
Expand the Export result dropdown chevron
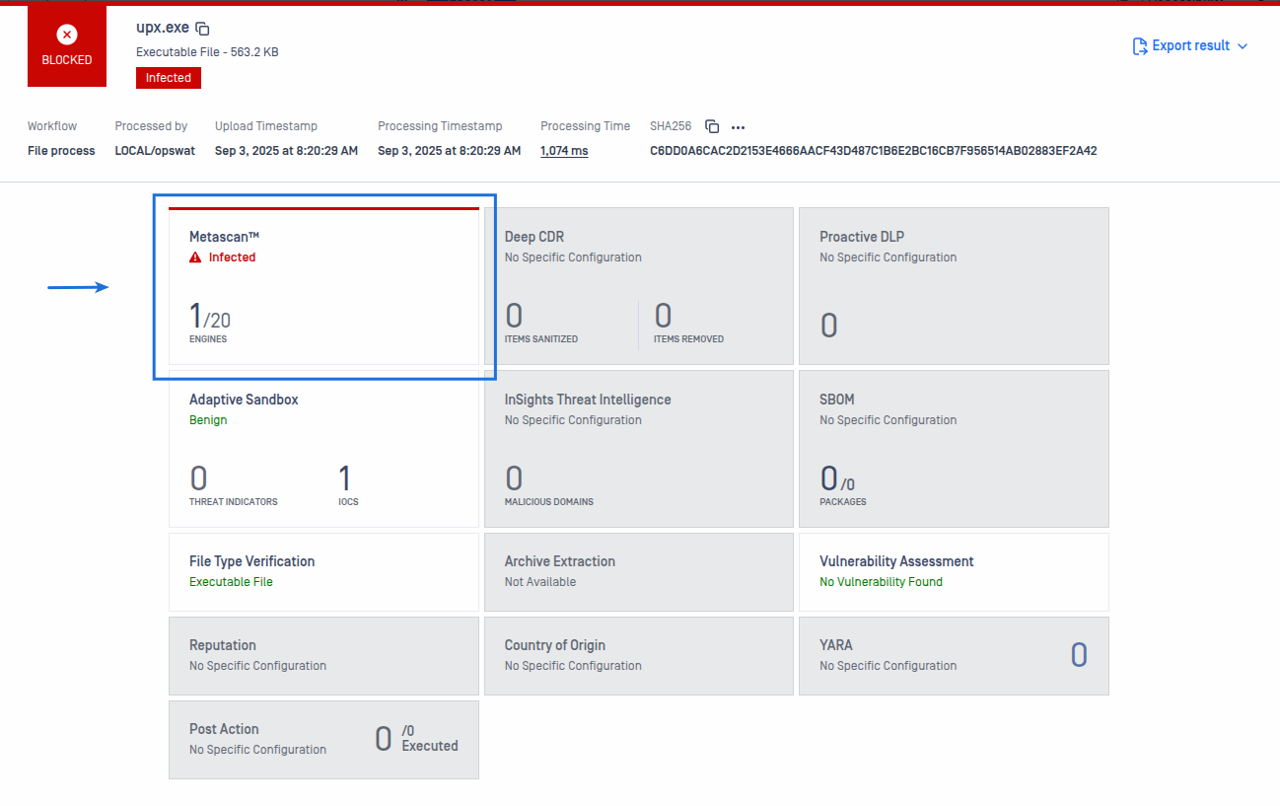(x=1243, y=46)
